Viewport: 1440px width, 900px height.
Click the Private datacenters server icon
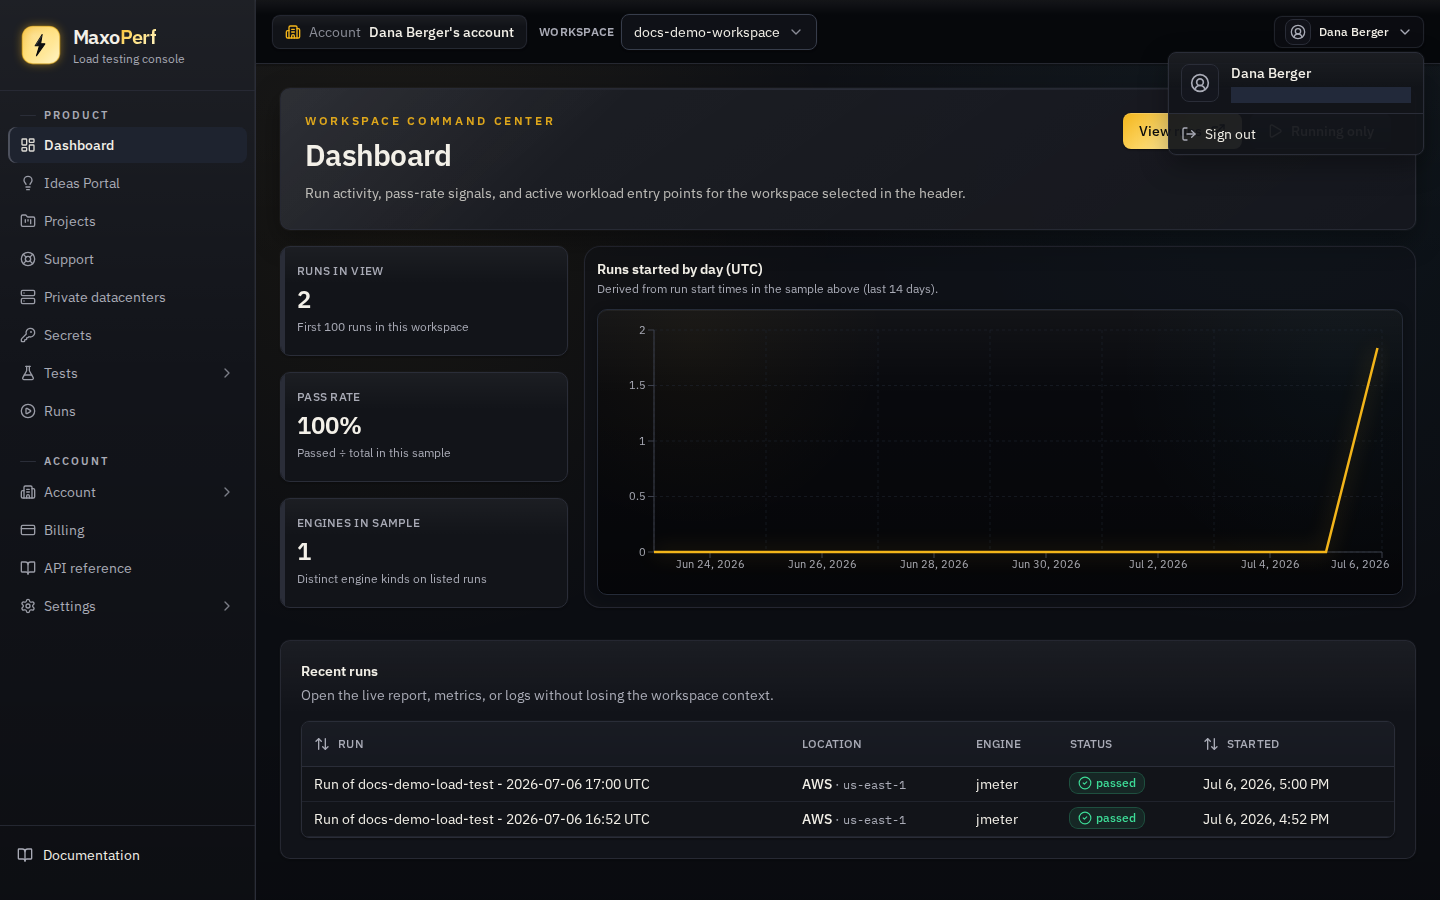pos(28,297)
